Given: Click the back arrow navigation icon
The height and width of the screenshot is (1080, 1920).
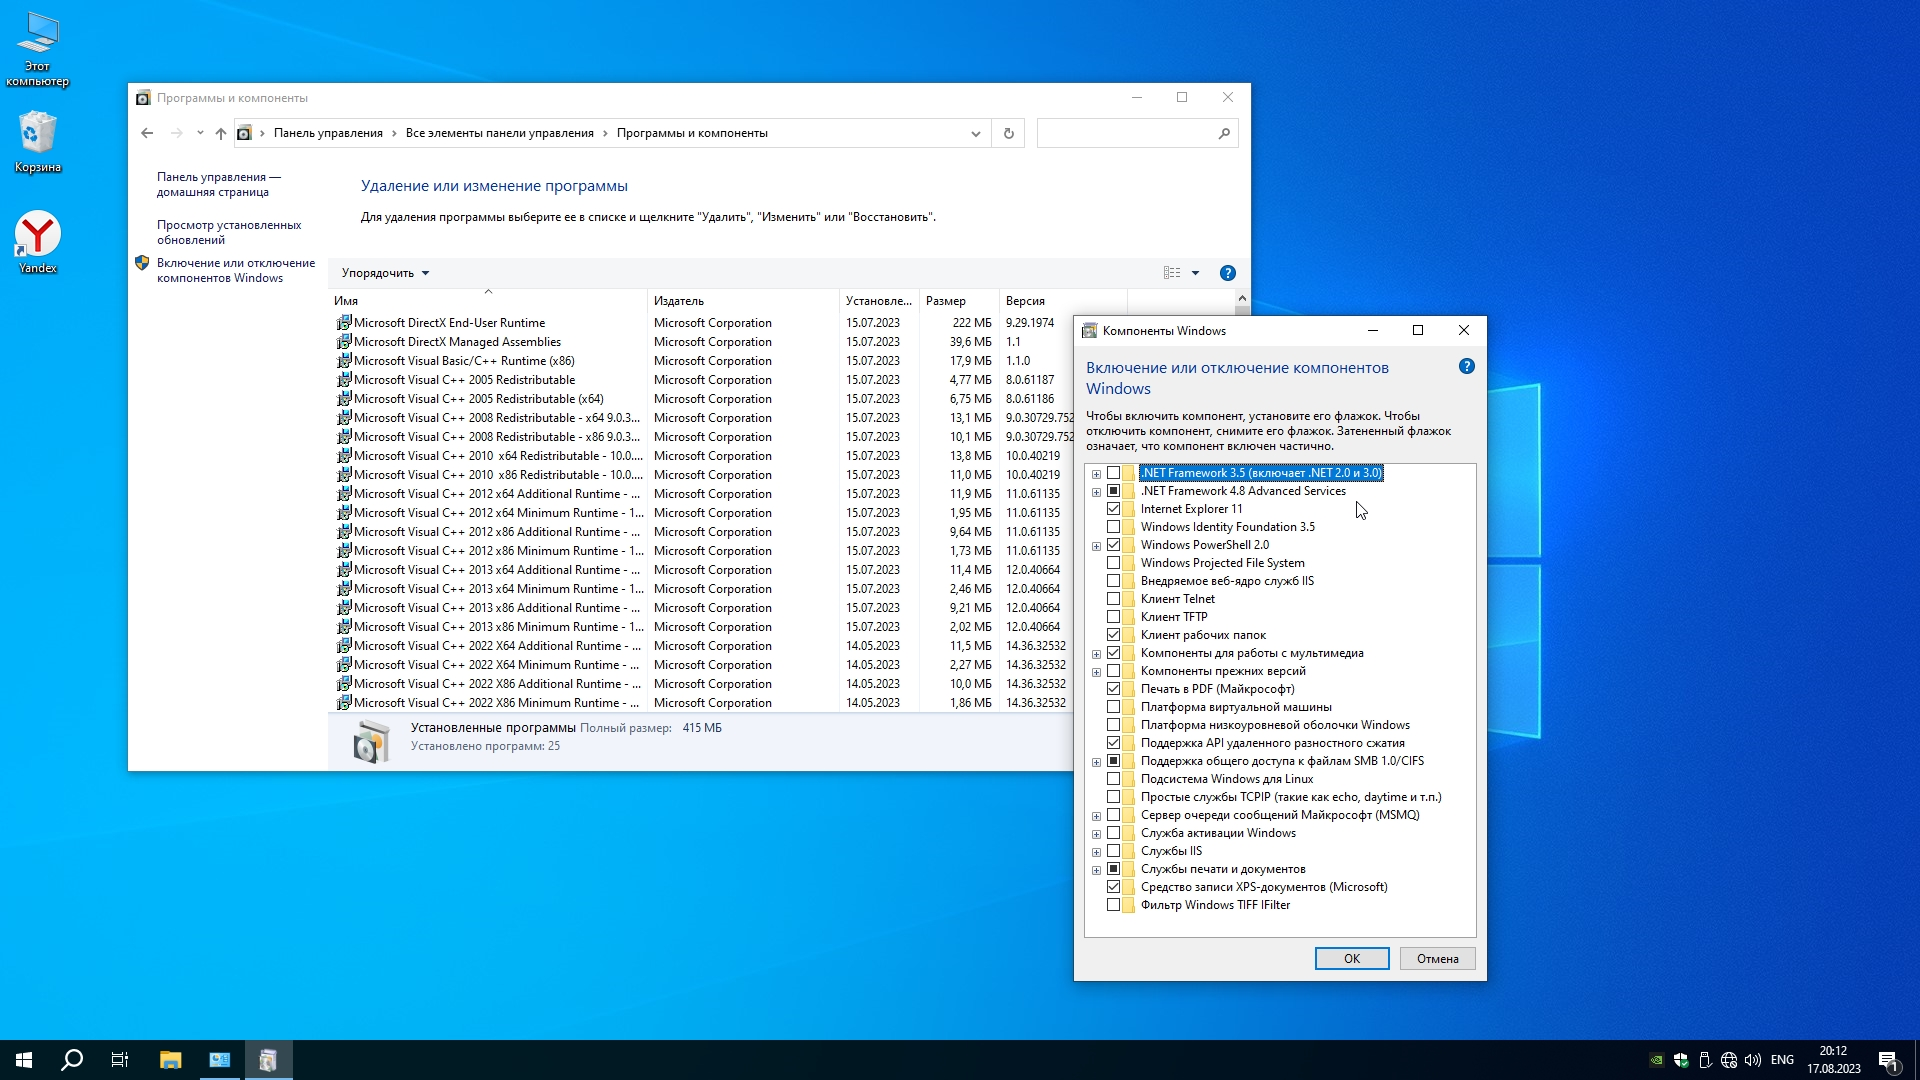Looking at the screenshot, I should pos(147,133).
